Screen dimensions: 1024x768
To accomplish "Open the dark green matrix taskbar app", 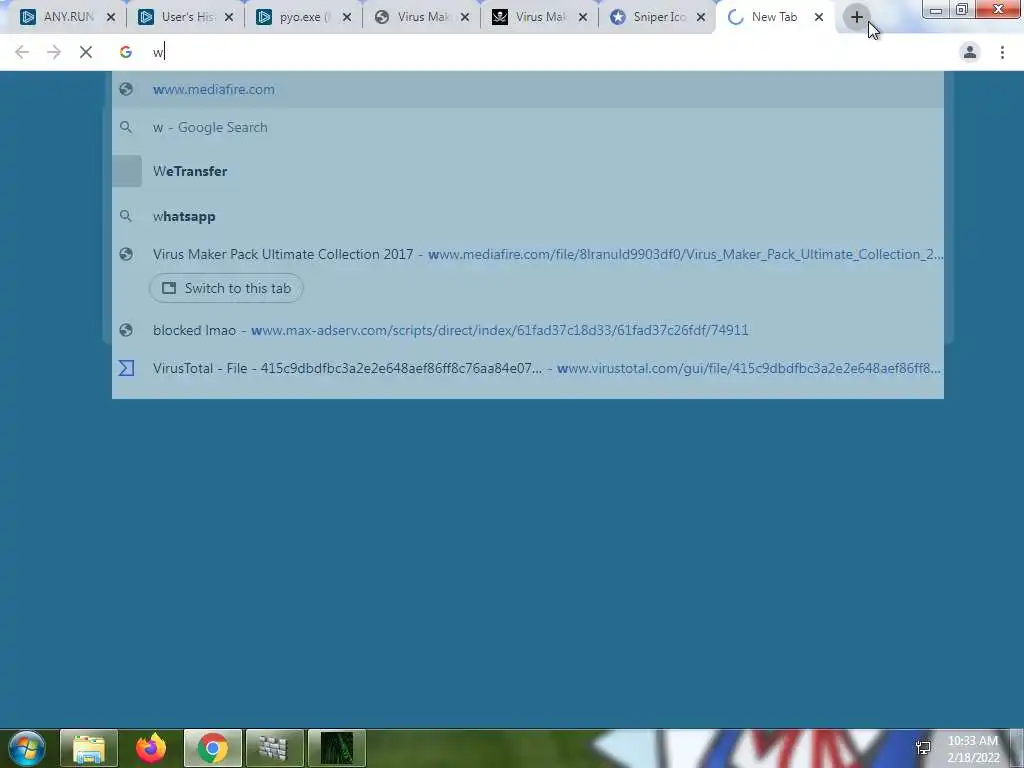I will 336,748.
